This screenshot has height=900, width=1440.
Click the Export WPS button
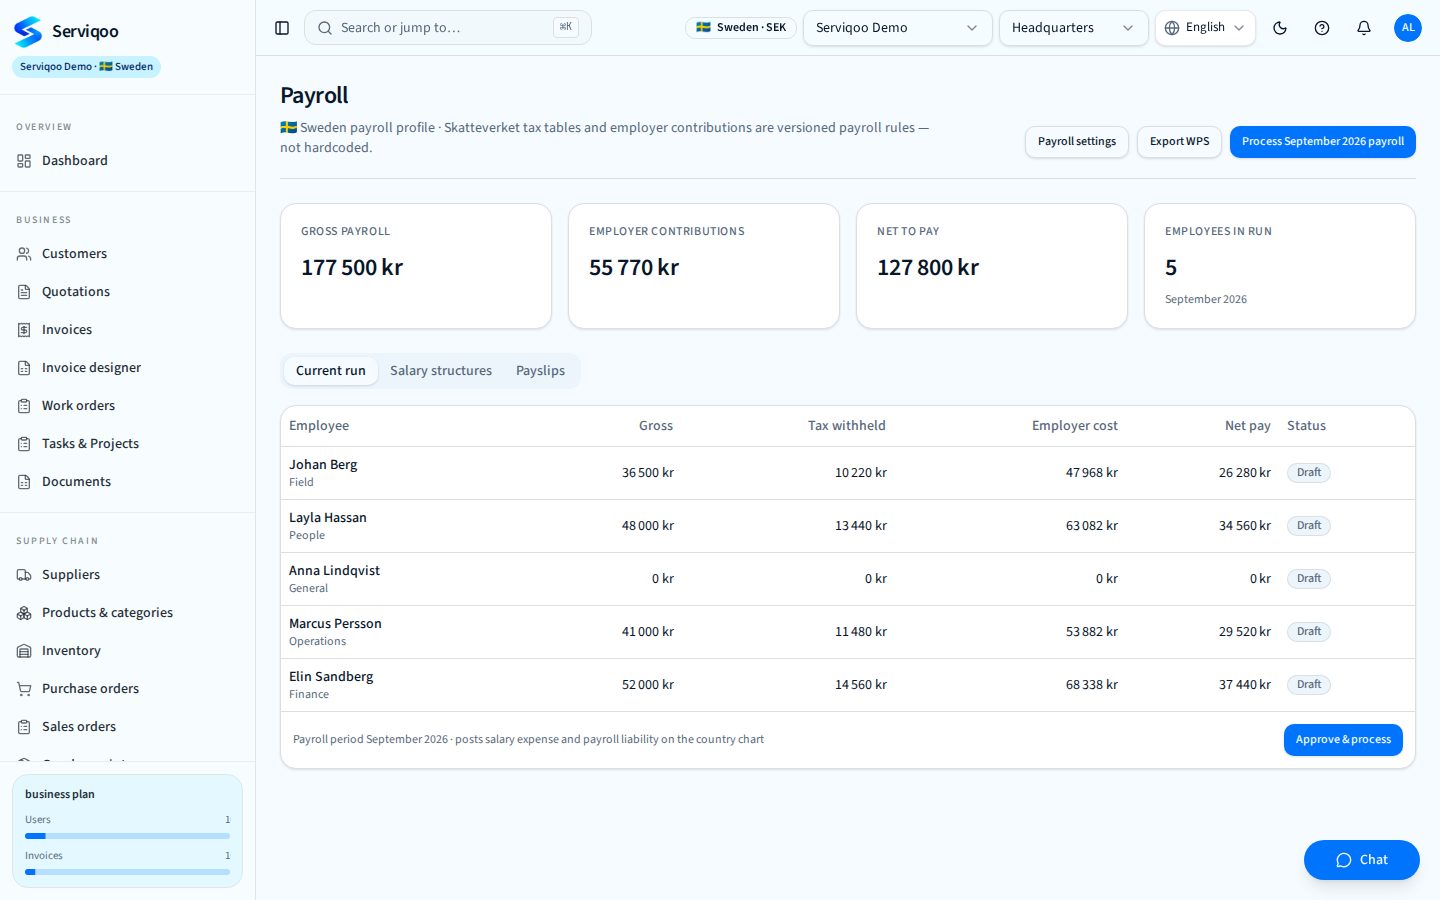coord(1179,142)
